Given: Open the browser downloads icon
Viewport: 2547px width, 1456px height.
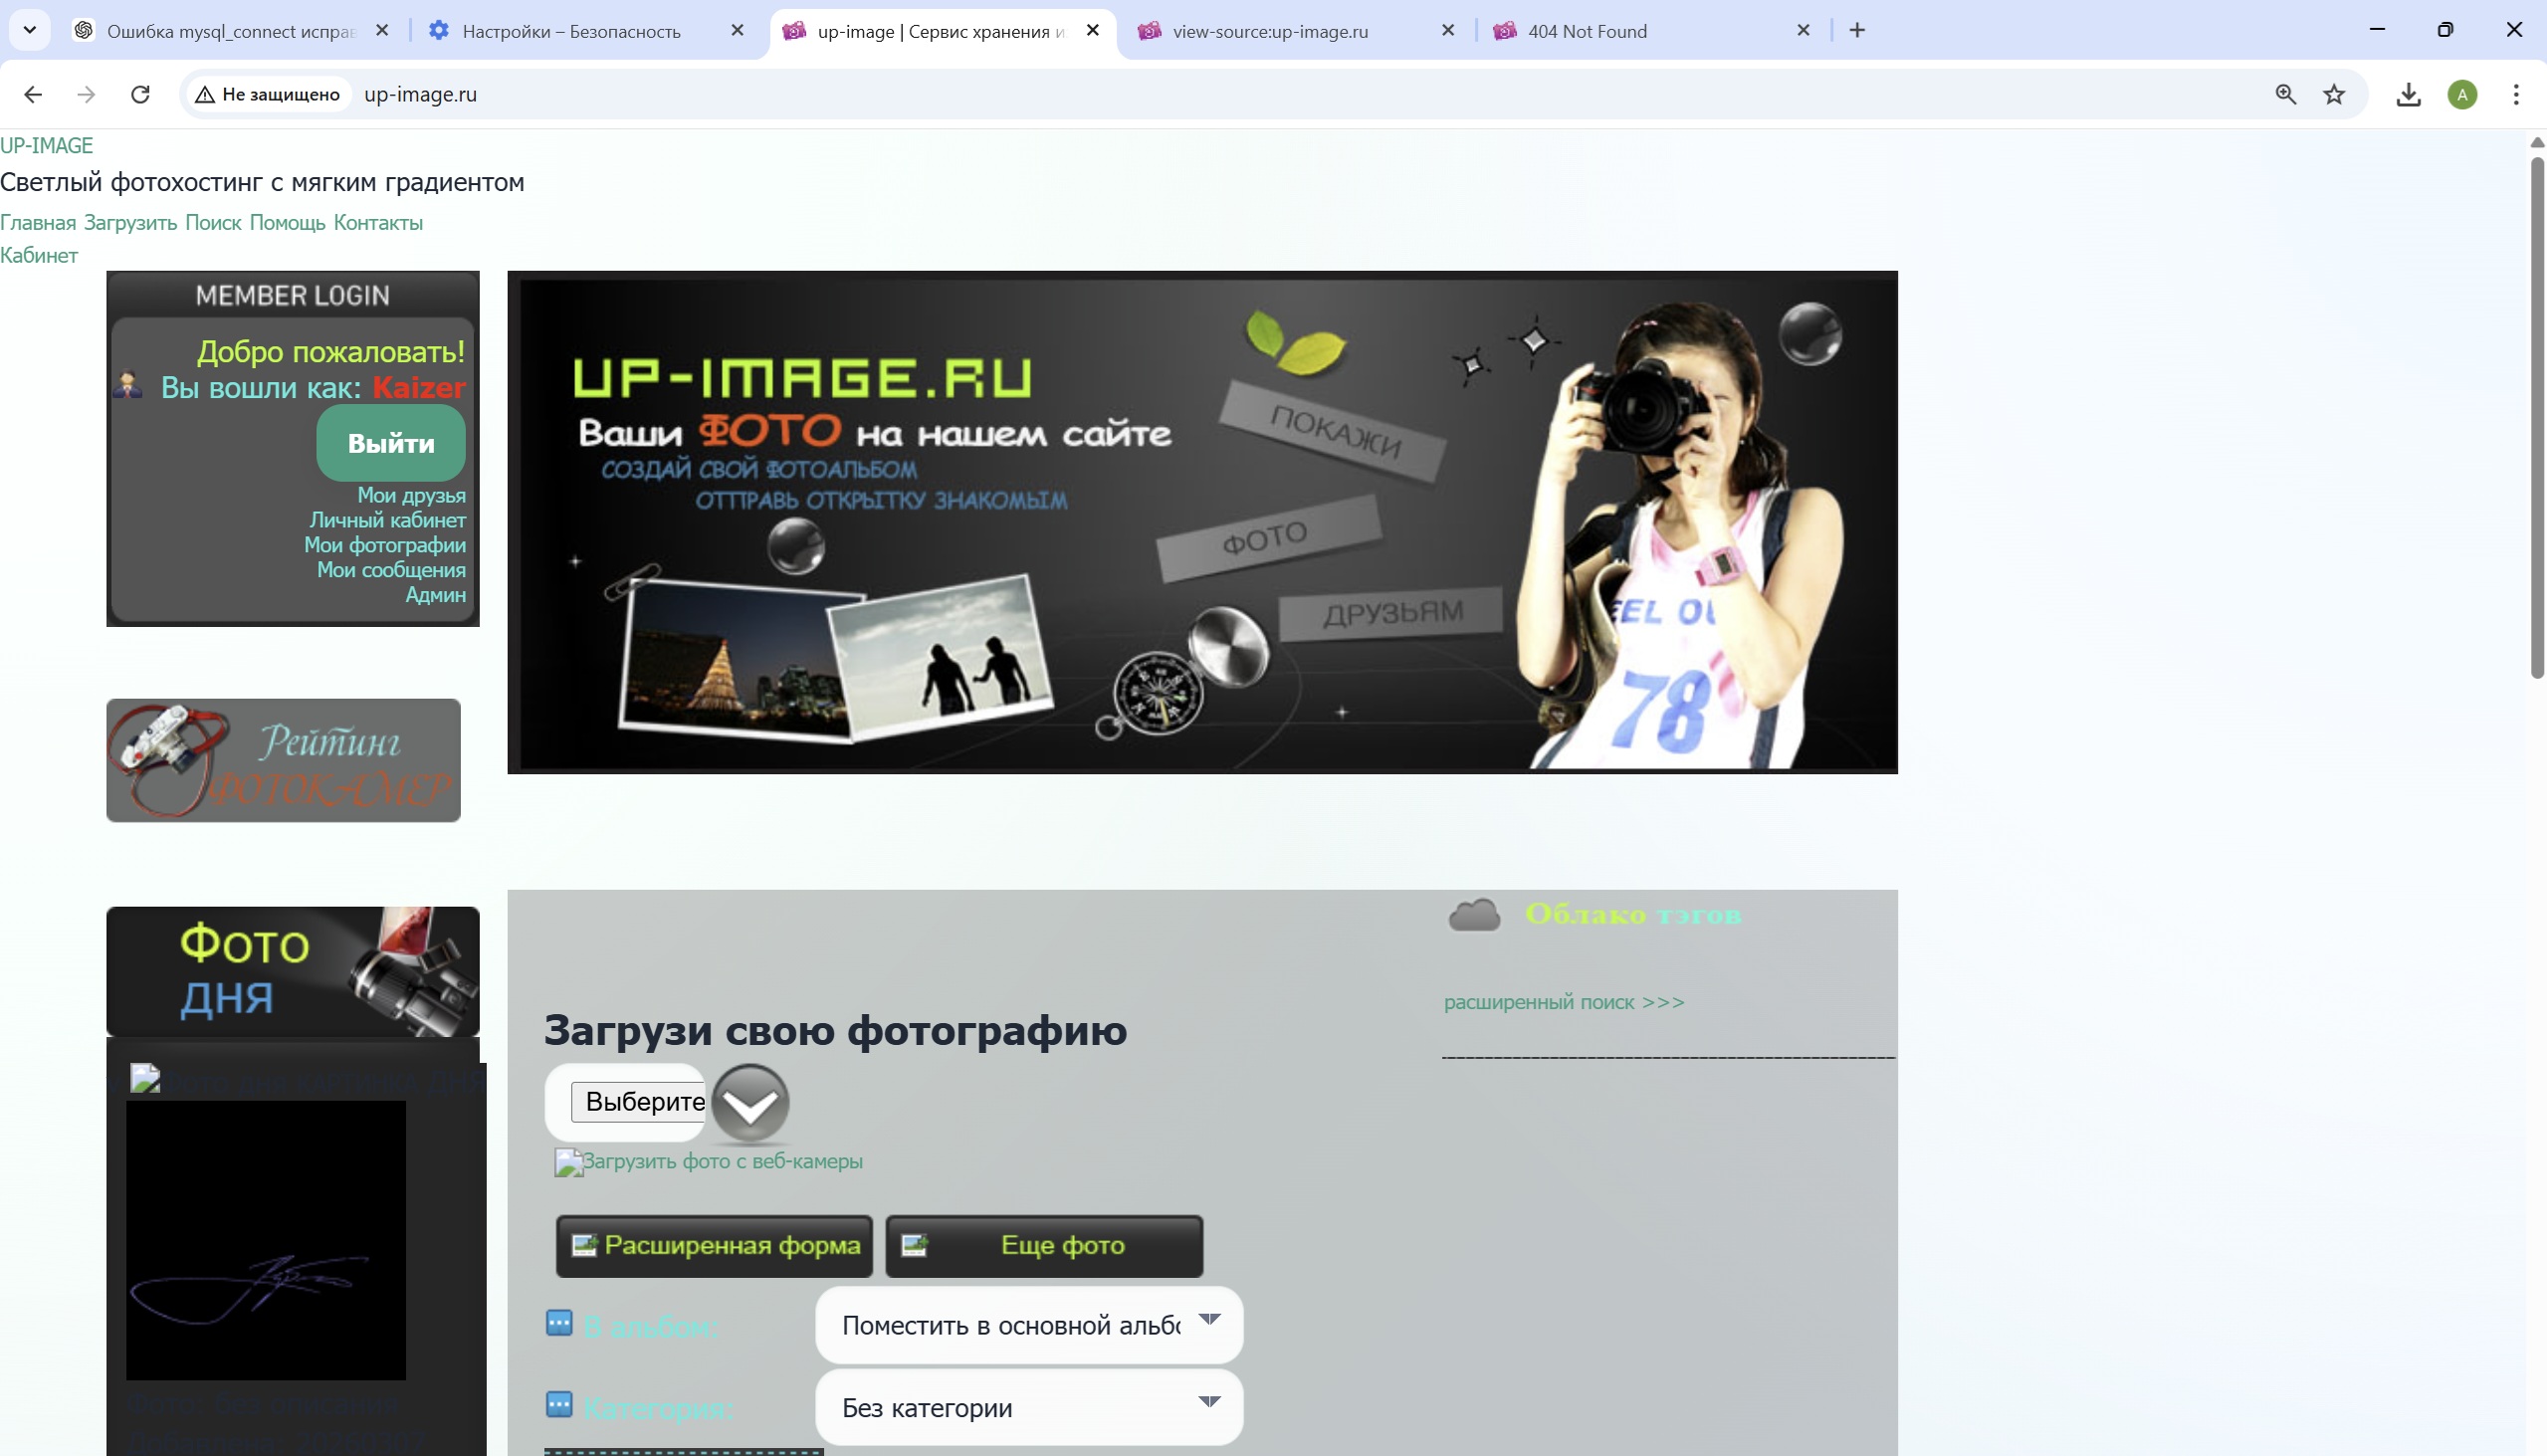Looking at the screenshot, I should 2408,94.
